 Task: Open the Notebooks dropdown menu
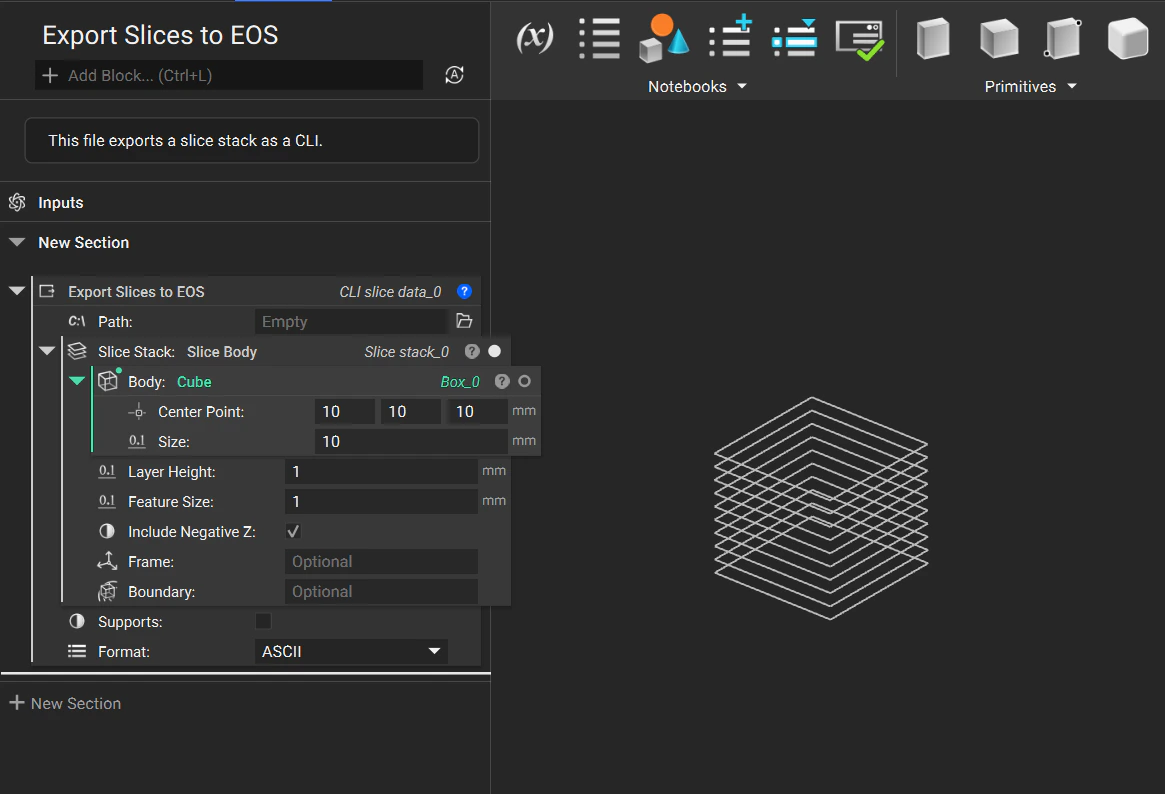pyautogui.click(x=742, y=86)
